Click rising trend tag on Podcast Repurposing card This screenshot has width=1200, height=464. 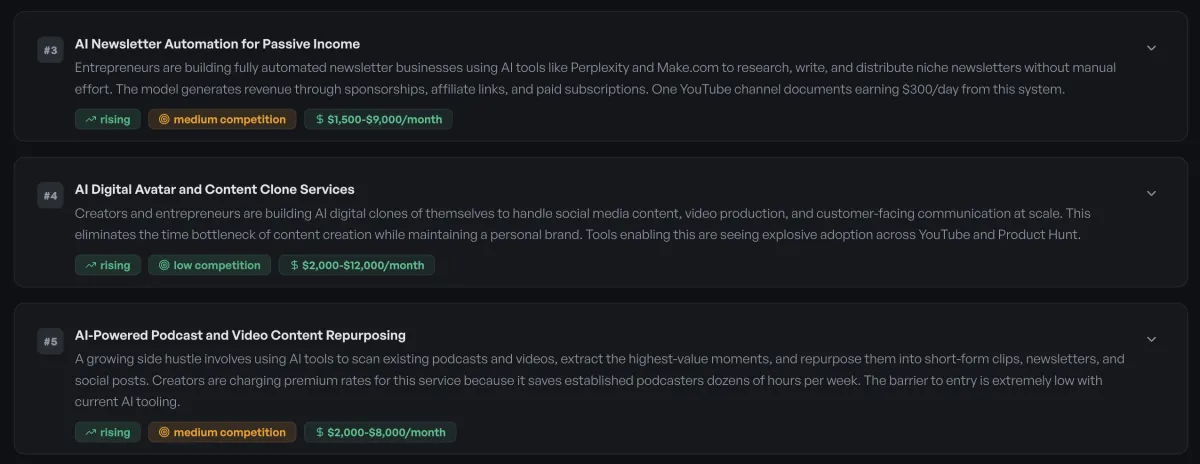coord(108,432)
